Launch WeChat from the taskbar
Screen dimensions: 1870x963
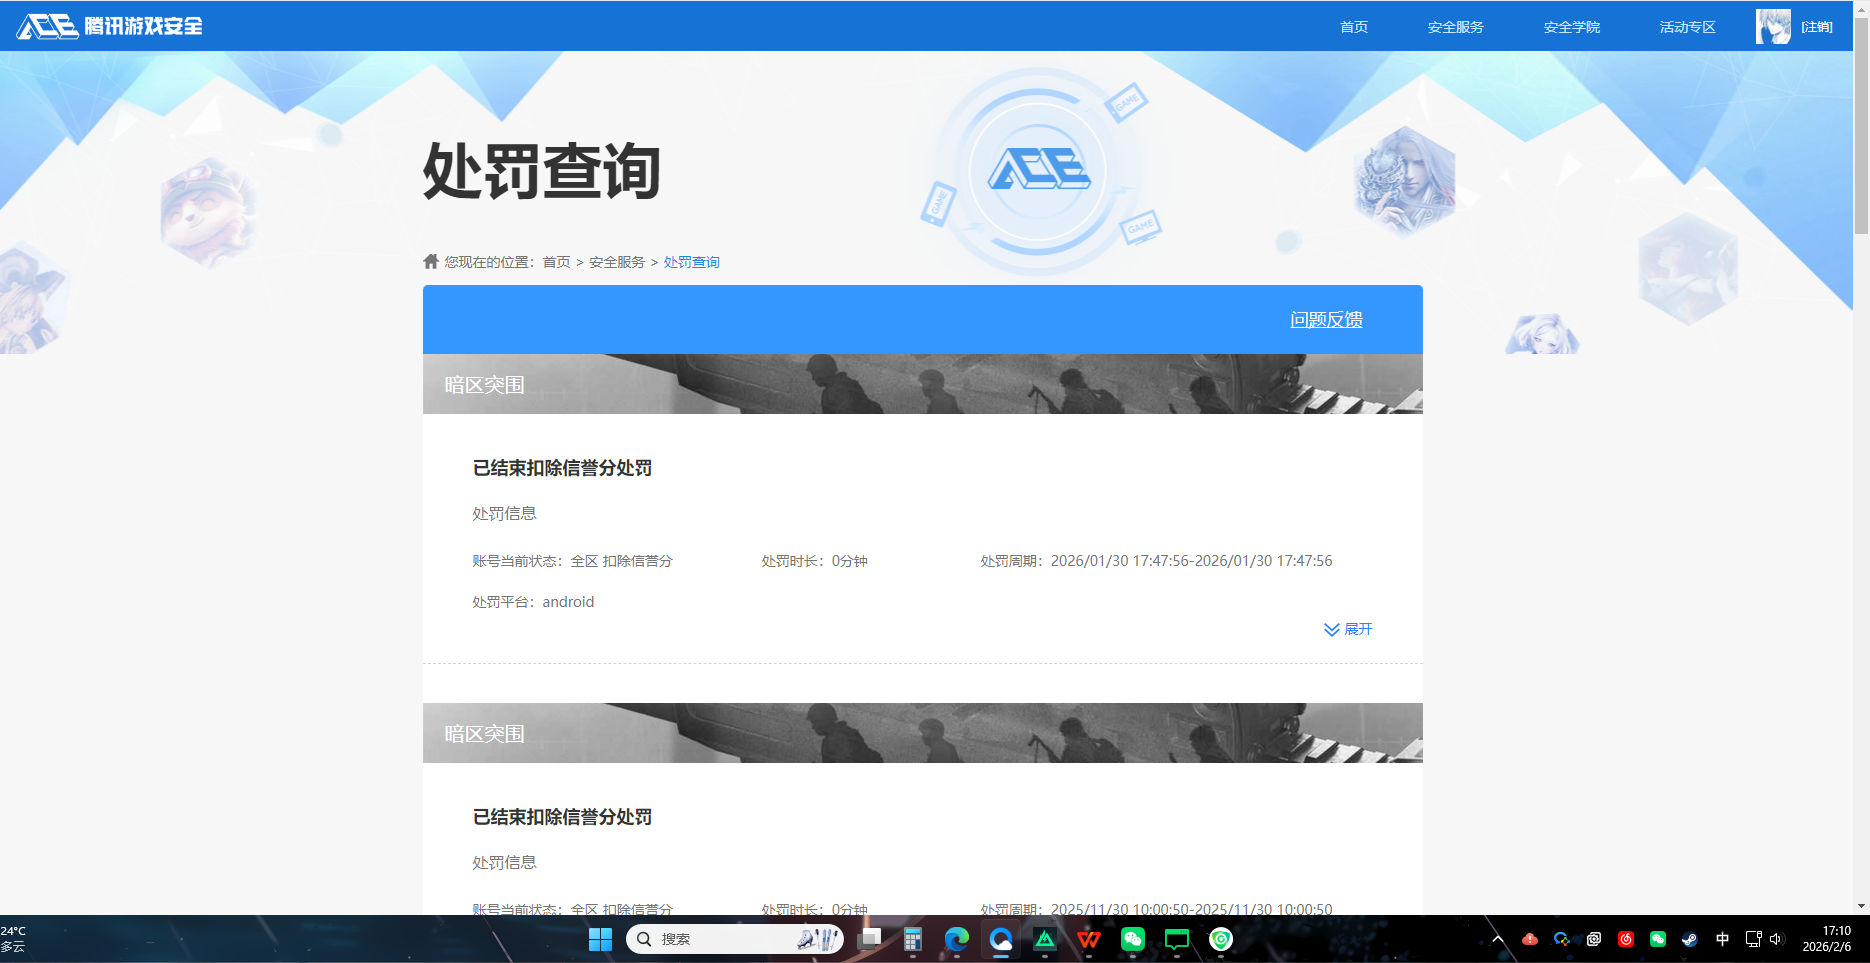(x=1132, y=939)
